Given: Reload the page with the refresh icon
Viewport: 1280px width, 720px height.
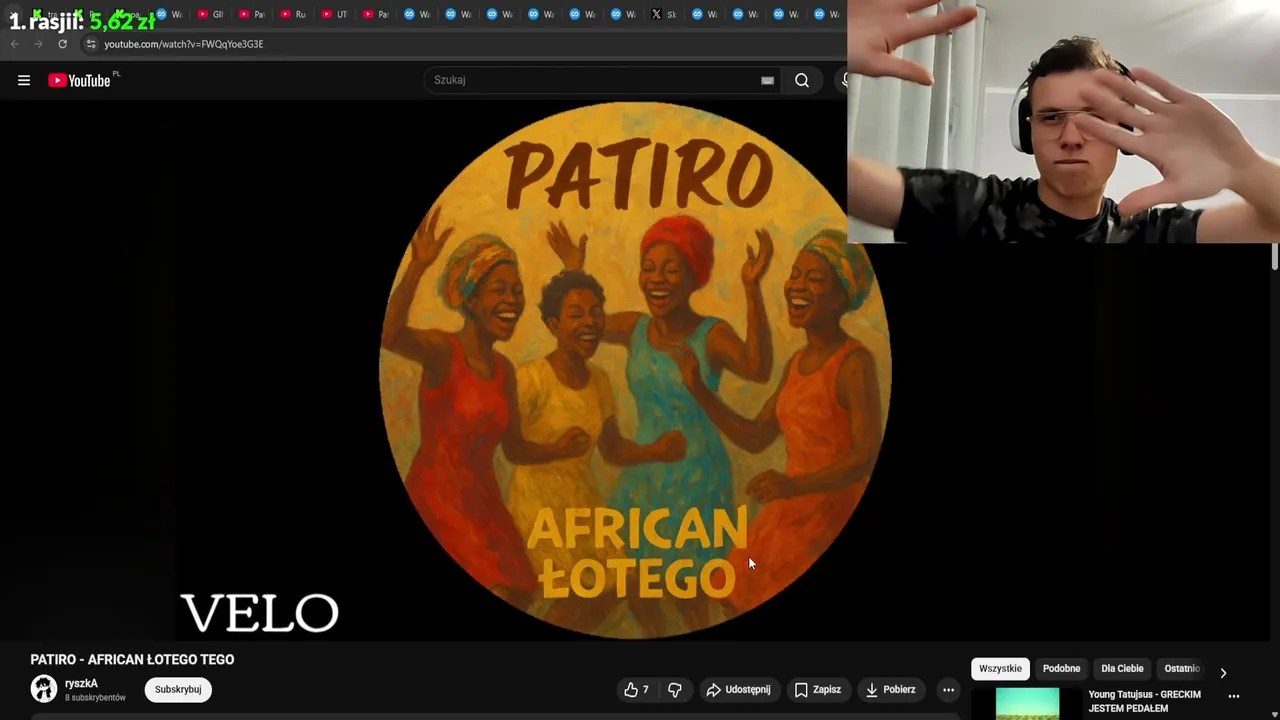Looking at the screenshot, I should [x=62, y=44].
